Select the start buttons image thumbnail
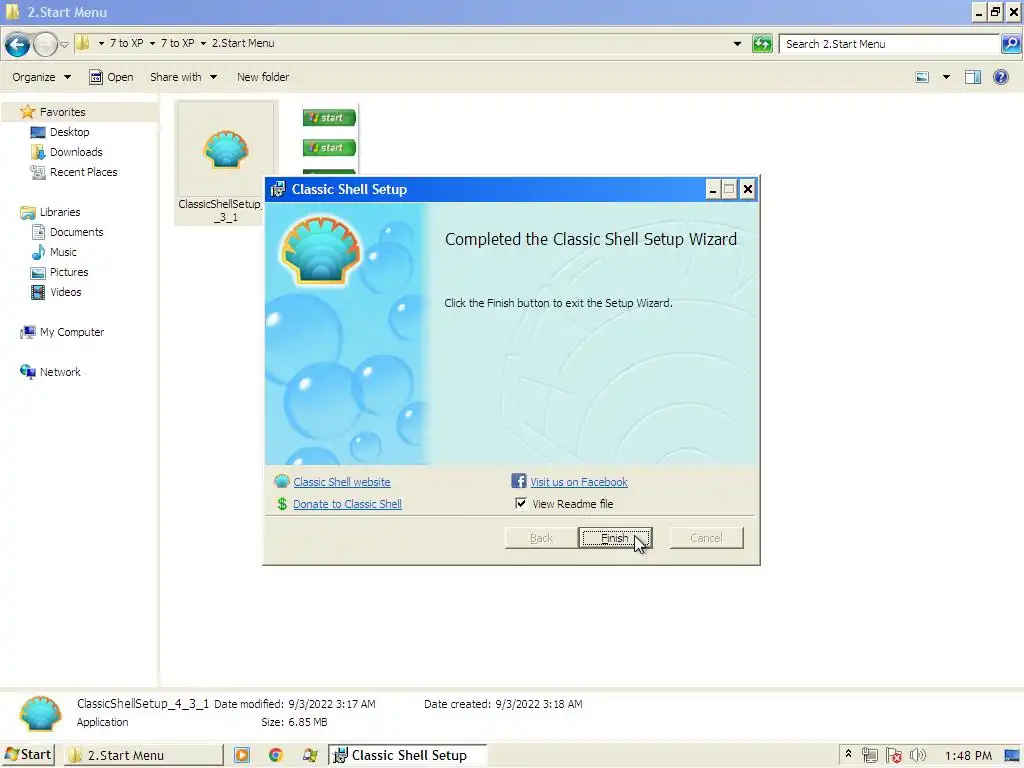This screenshot has height=768, width=1024. [329, 138]
